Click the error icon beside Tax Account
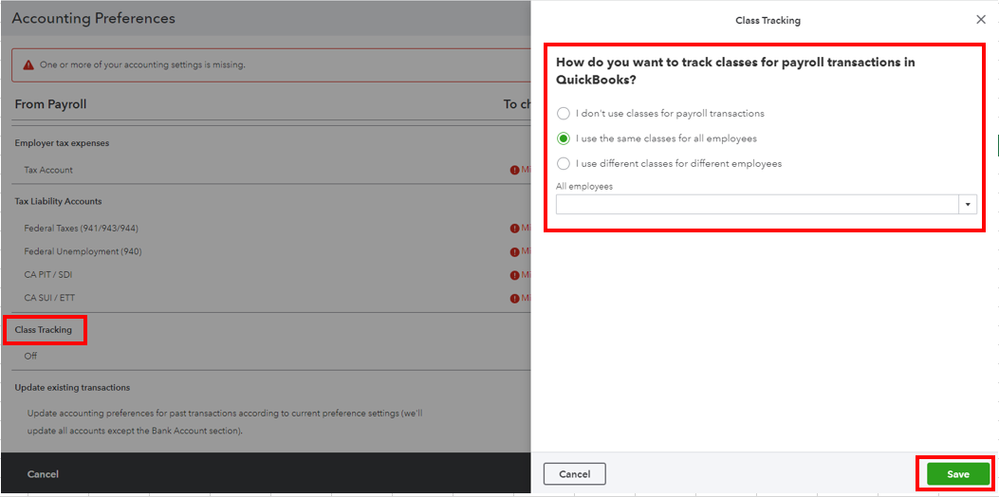 pos(514,170)
